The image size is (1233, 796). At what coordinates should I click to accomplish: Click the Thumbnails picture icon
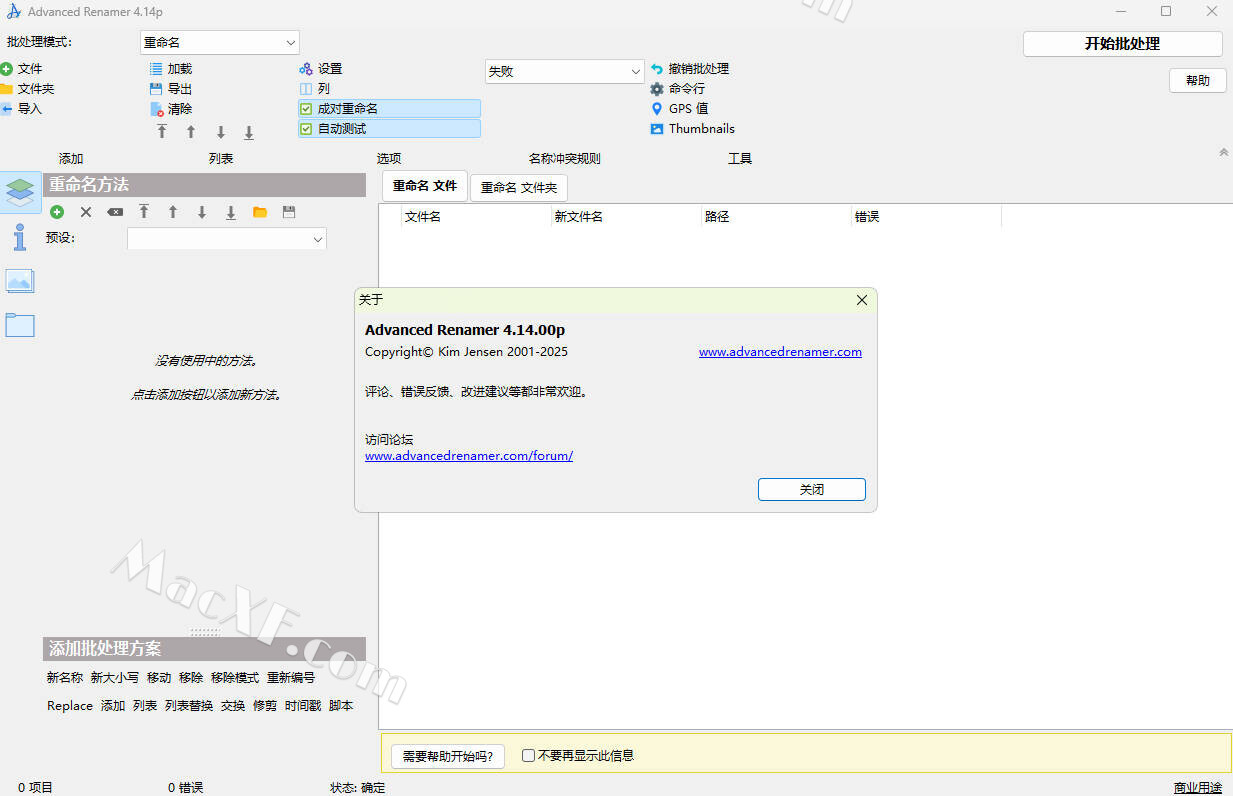[657, 129]
